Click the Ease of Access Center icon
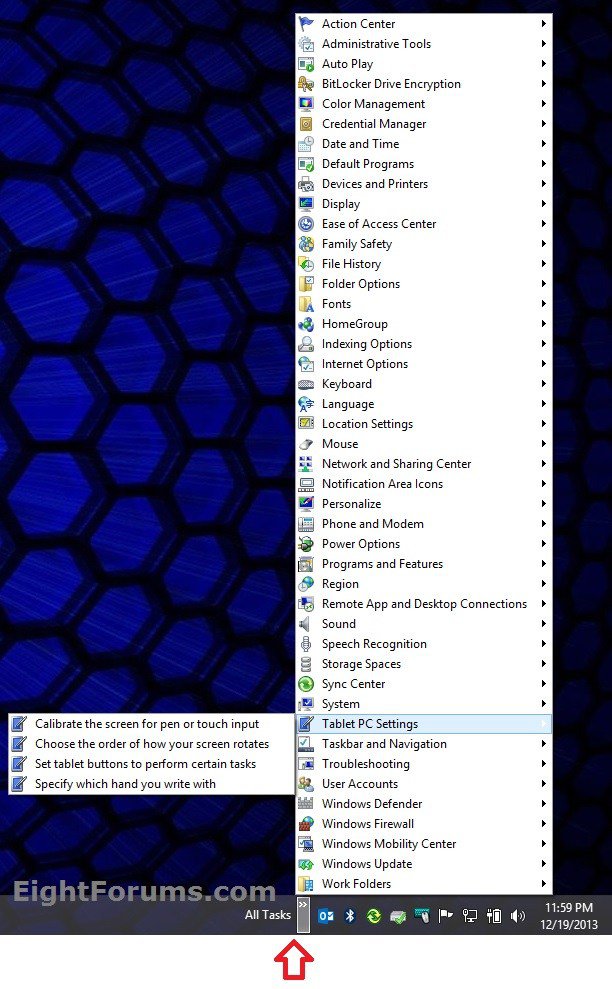612x989 pixels. 306,224
